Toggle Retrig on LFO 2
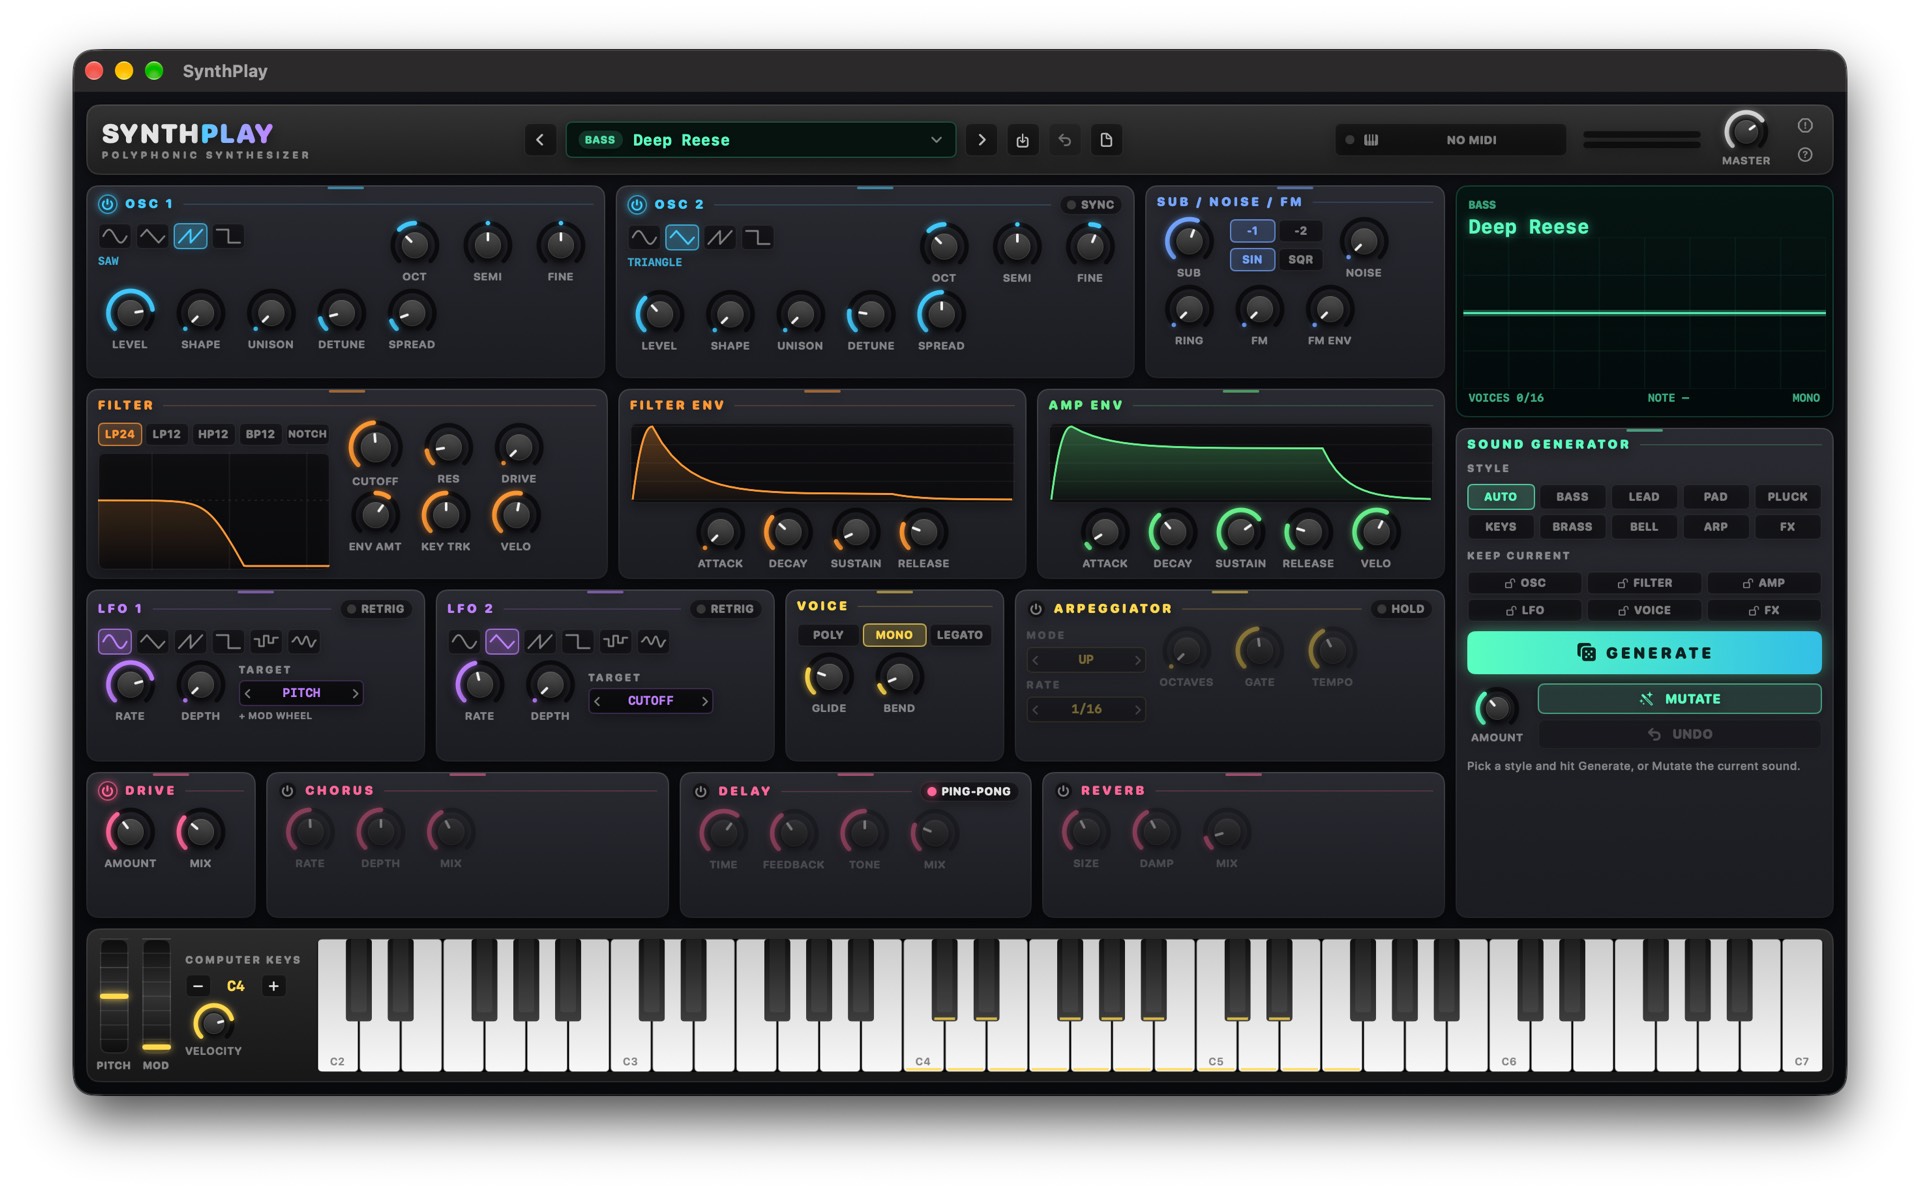Image resolution: width=1920 pixels, height=1192 pixels. 725,609
